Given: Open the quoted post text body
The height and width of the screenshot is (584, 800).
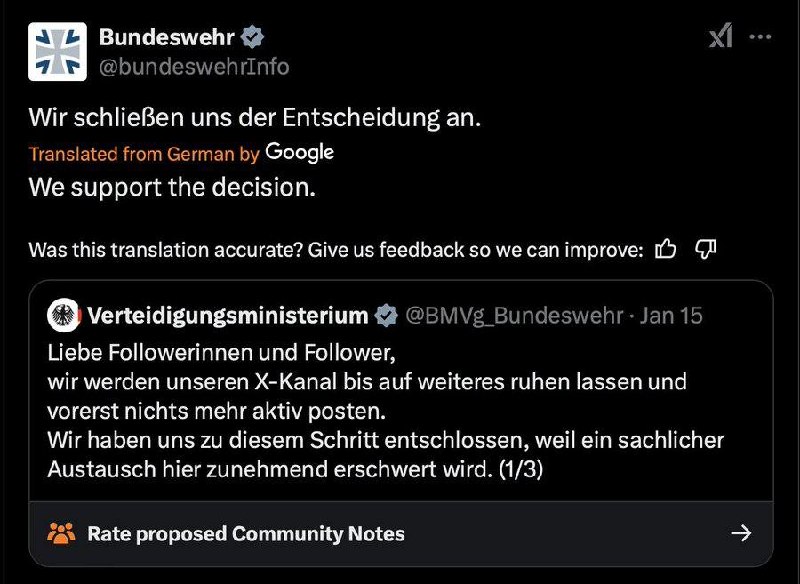Looking at the screenshot, I should (x=385, y=411).
